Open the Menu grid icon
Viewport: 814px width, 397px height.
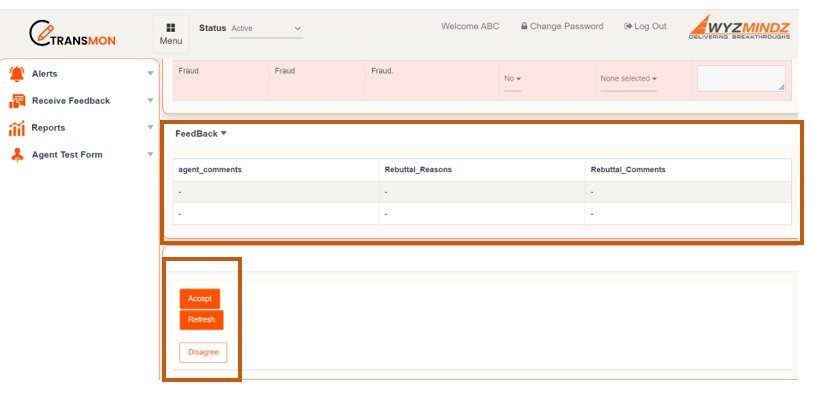pos(171,28)
